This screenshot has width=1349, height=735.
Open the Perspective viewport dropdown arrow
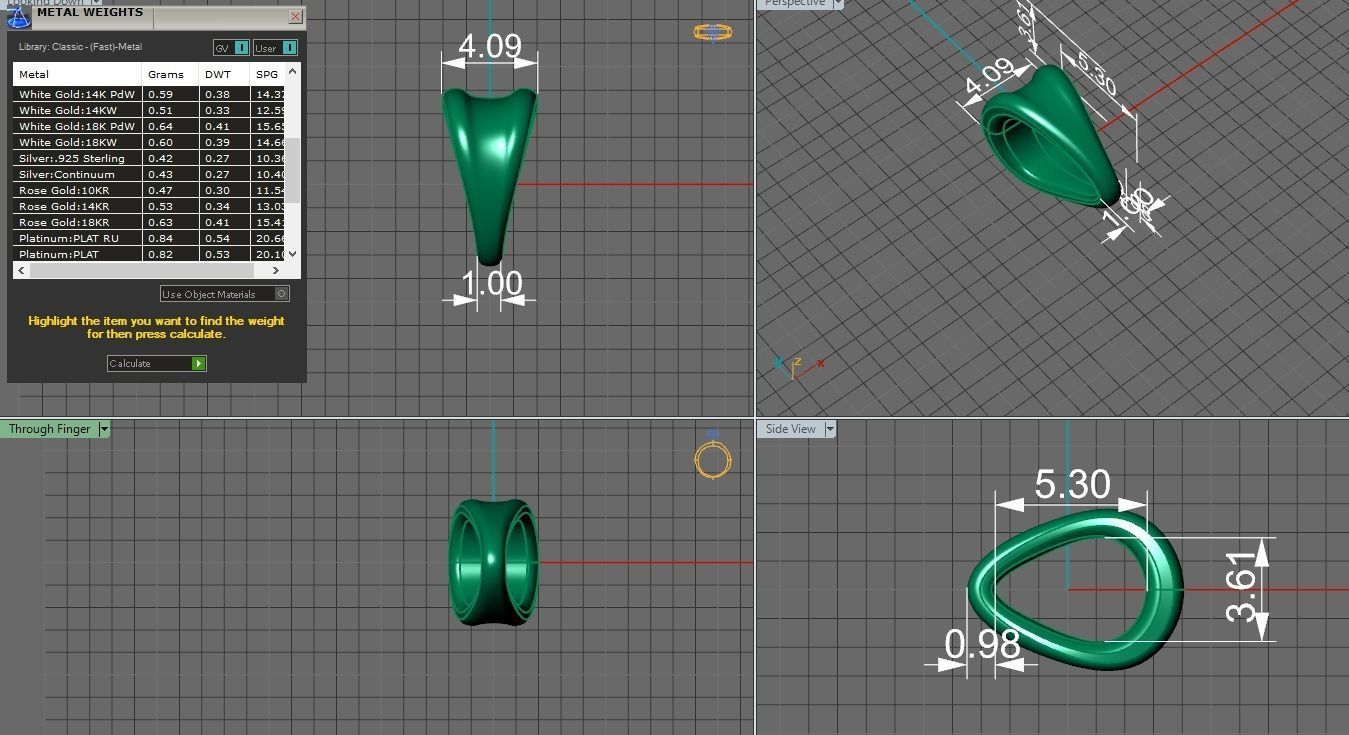[838, 4]
